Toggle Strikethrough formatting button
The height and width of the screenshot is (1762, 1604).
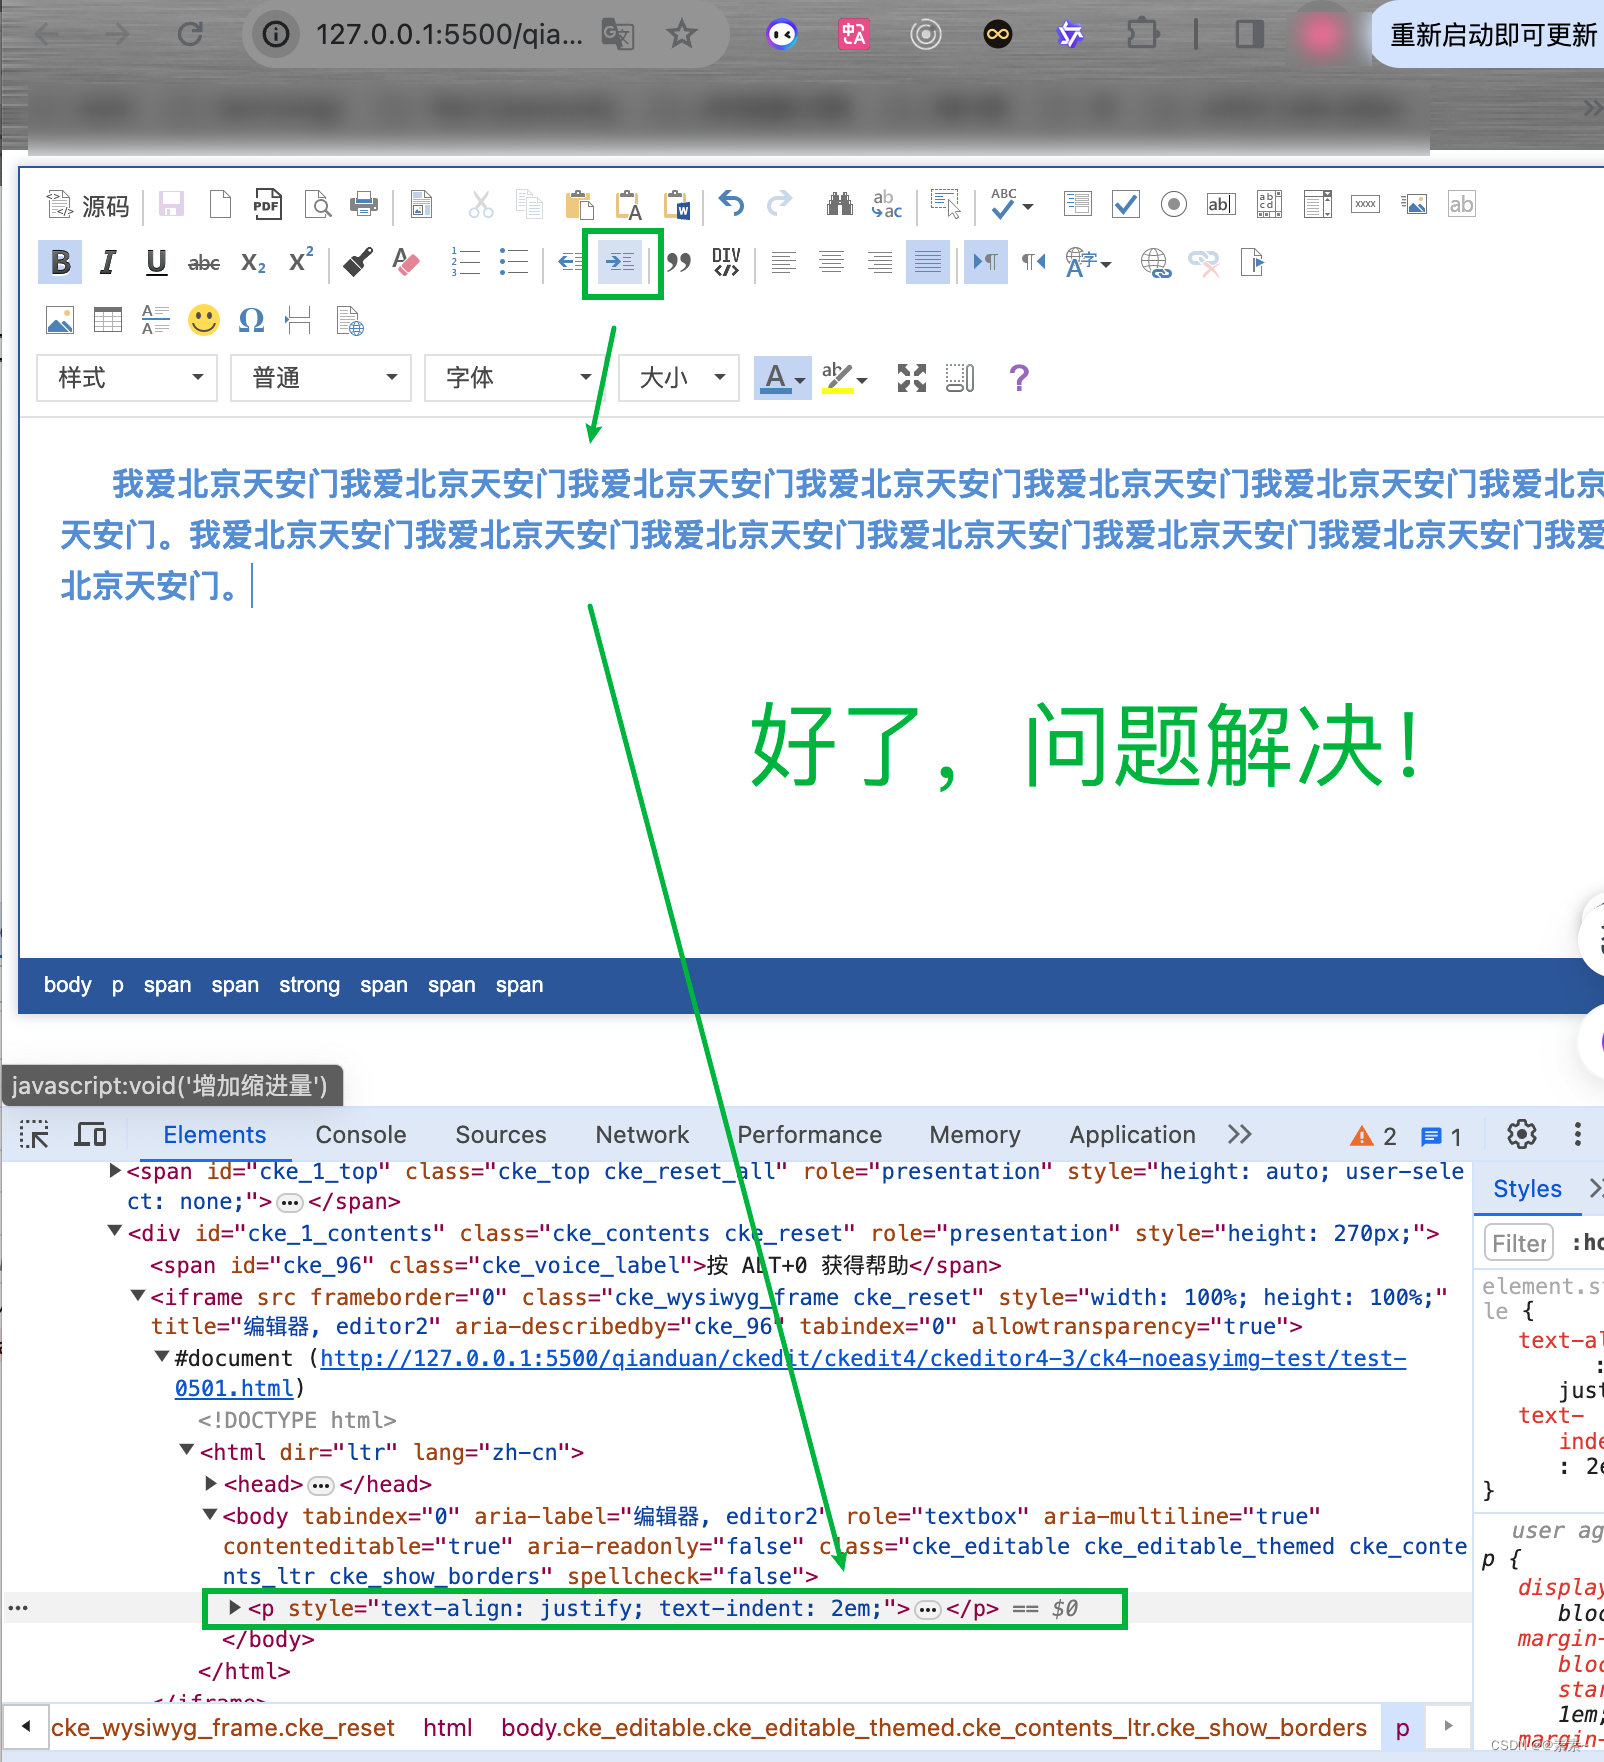point(204,262)
